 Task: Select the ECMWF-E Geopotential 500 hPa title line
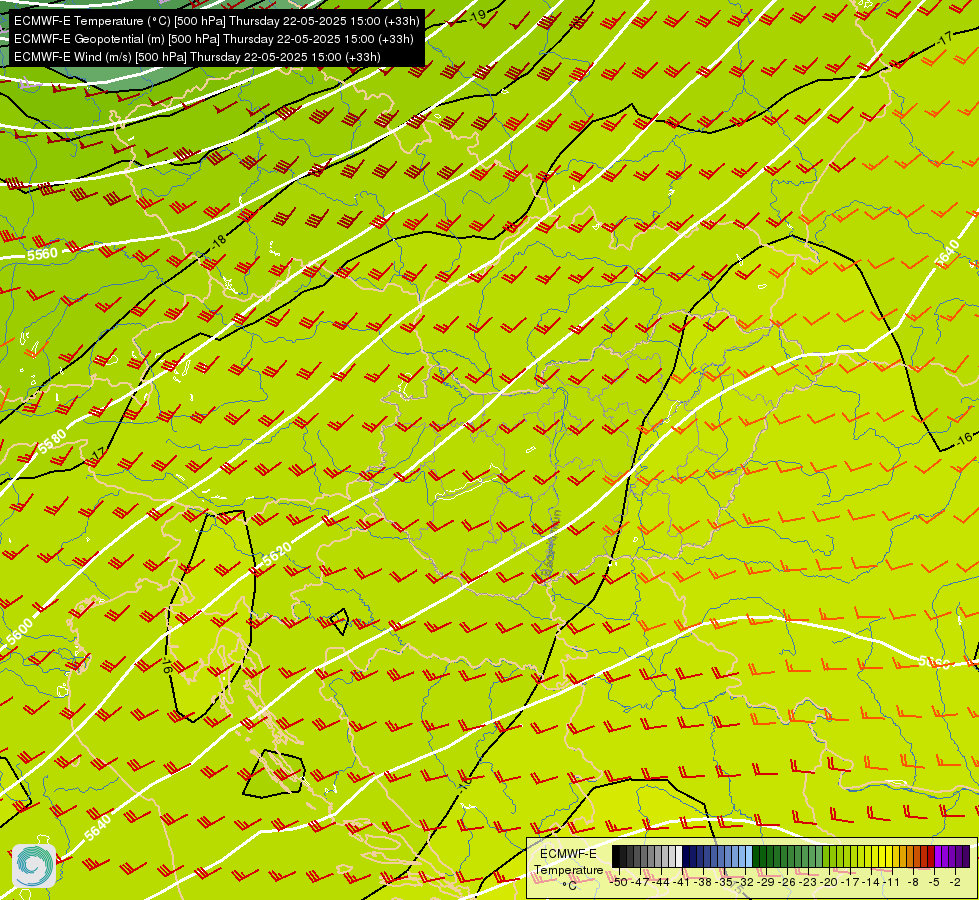214,39
